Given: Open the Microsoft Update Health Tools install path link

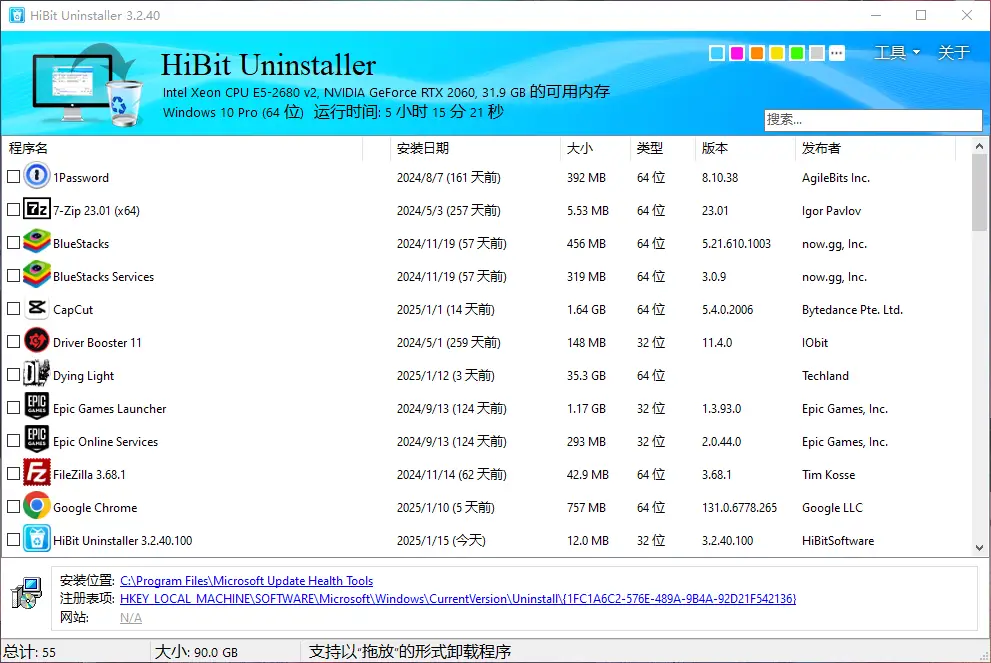Looking at the screenshot, I should [x=246, y=580].
